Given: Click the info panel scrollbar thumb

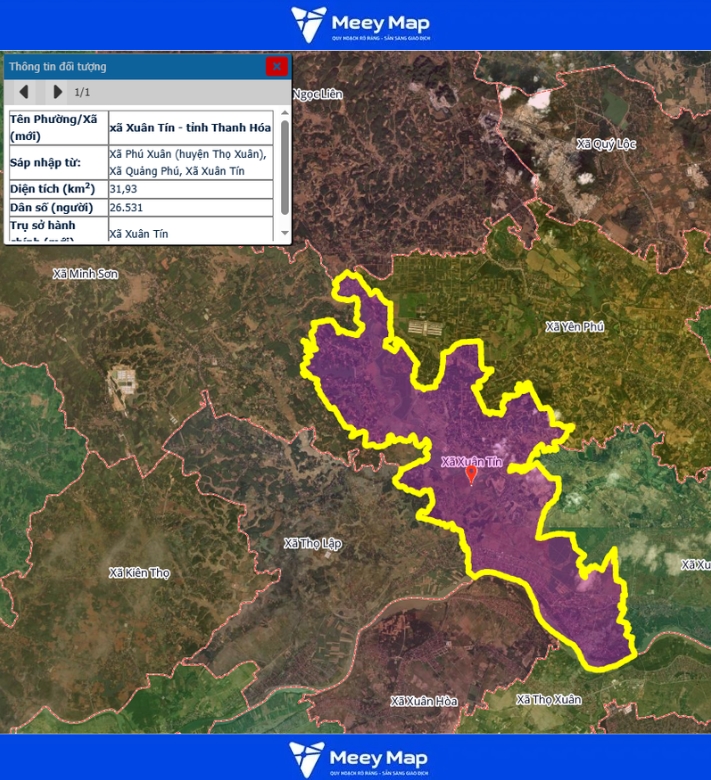Looking at the screenshot, I should [285, 165].
